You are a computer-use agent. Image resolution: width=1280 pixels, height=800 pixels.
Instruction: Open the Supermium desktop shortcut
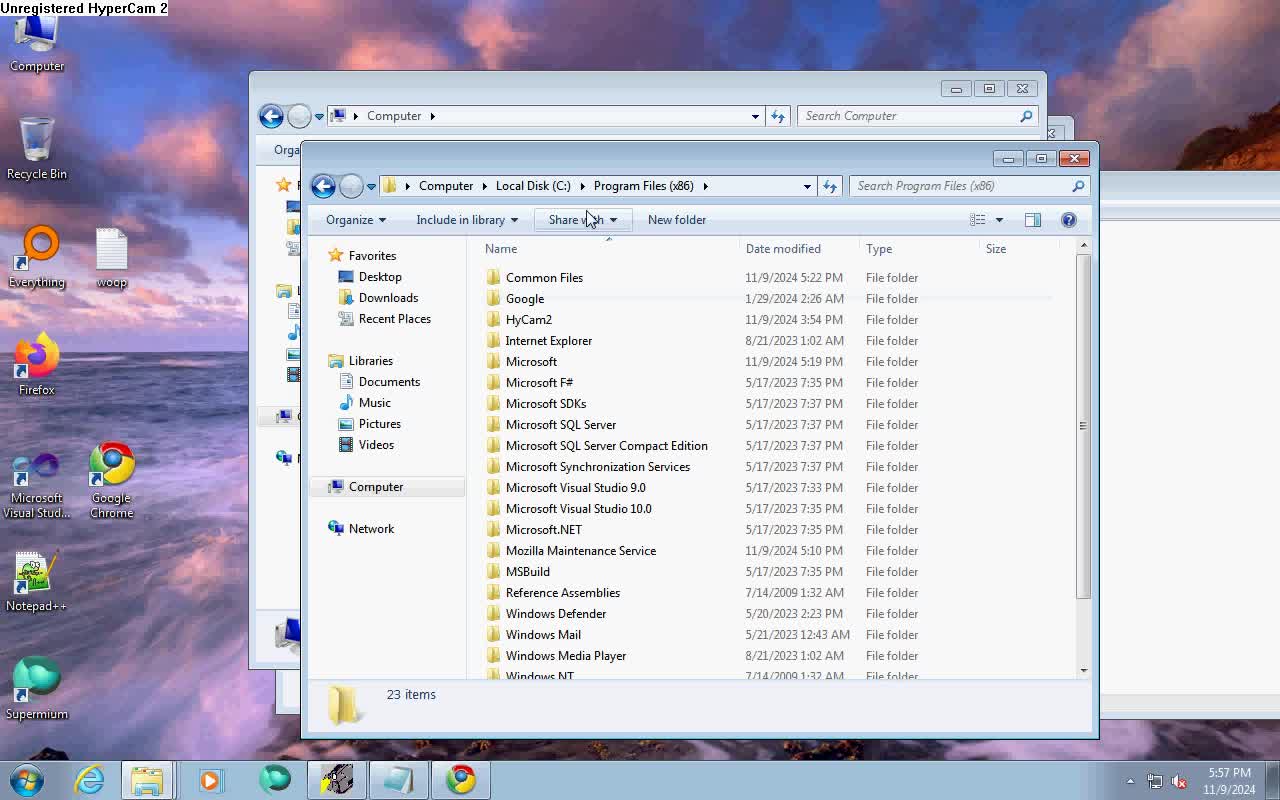tap(37, 688)
